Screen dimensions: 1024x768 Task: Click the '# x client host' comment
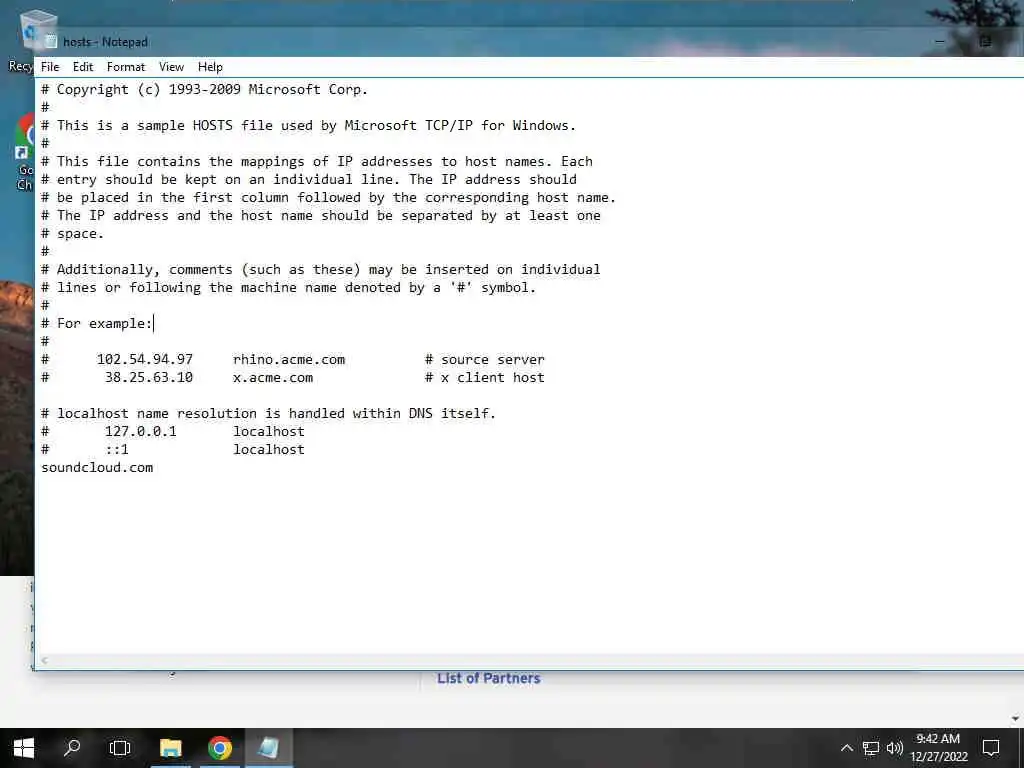coord(485,377)
